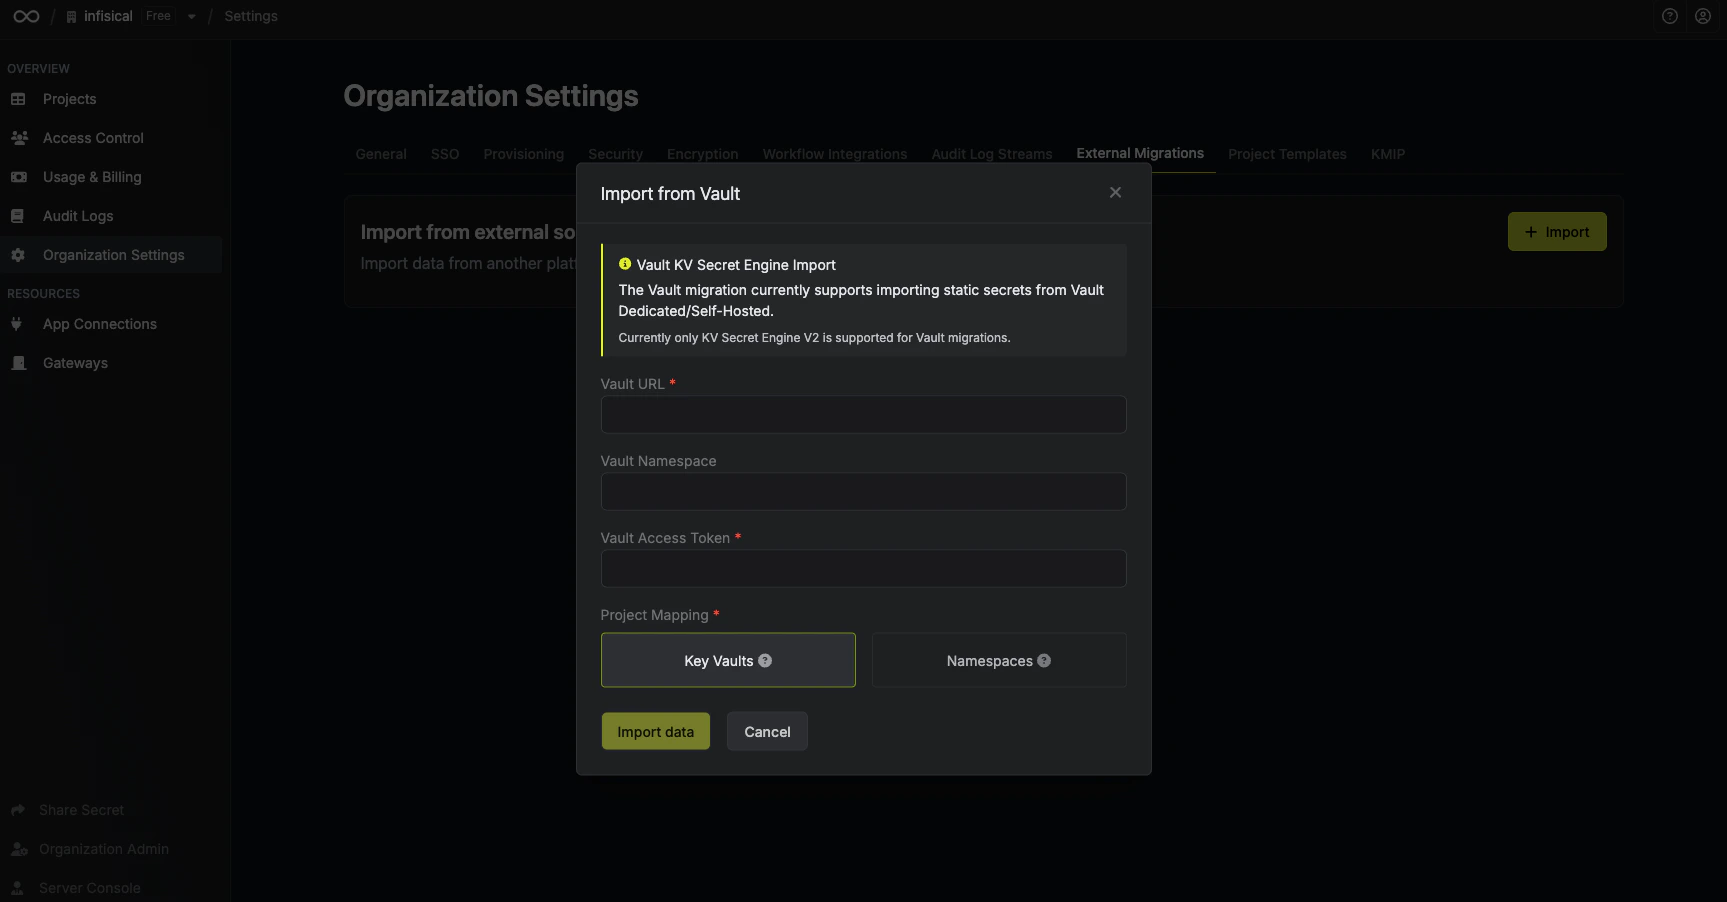The width and height of the screenshot is (1727, 902).
Task: Click the Usage & Billing money icon
Action: (x=18, y=177)
